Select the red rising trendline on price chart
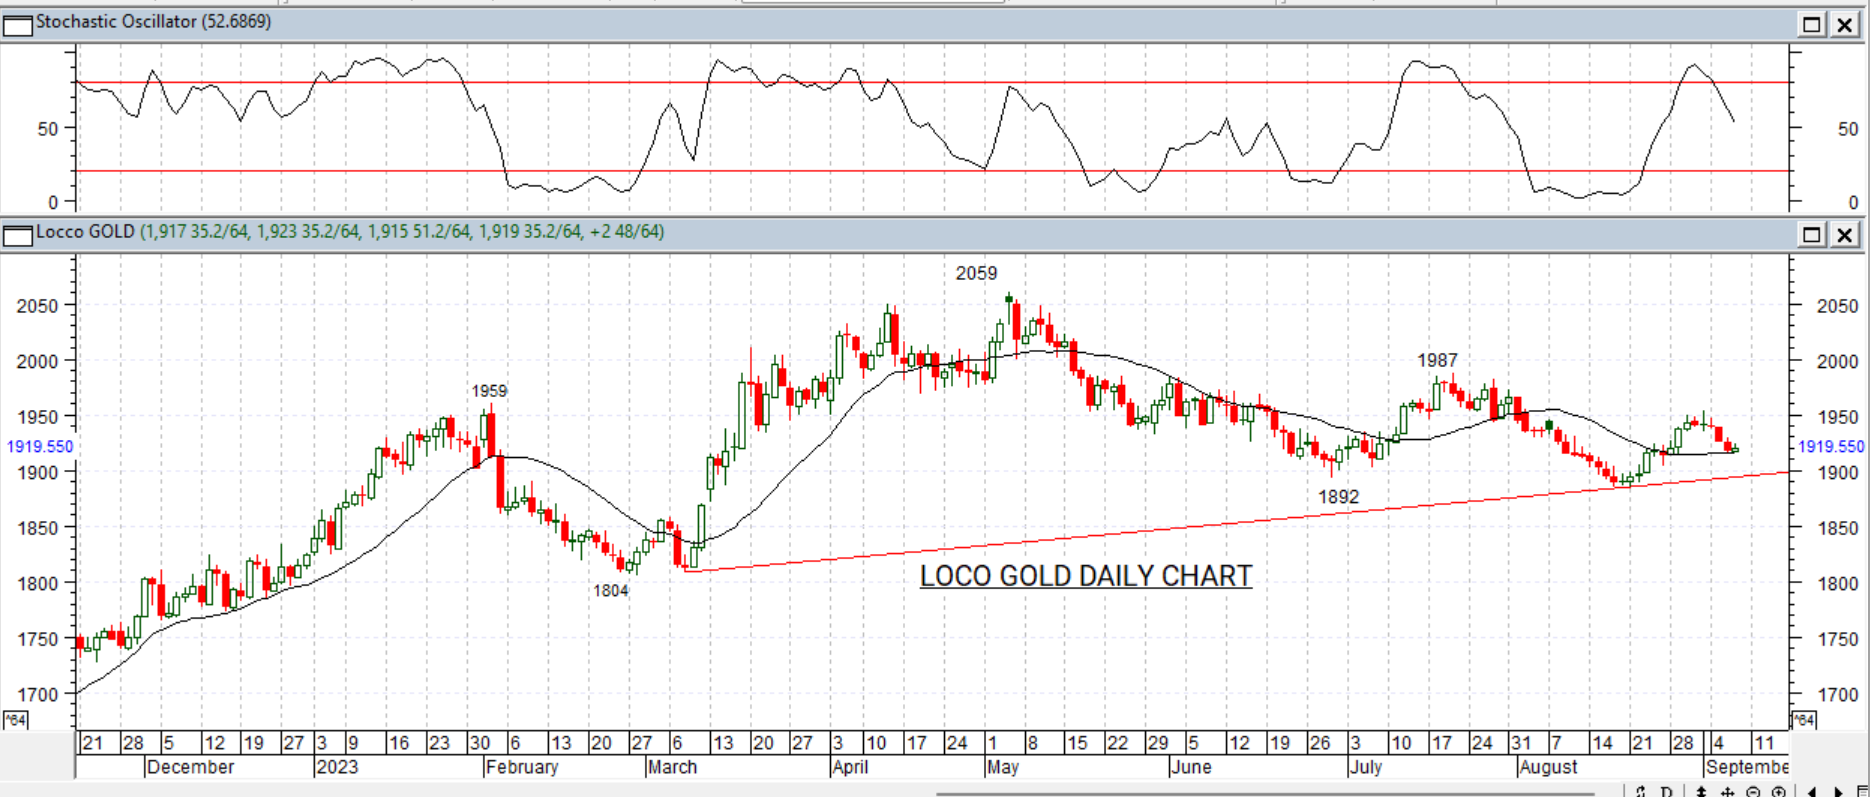The width and height of the screenshot is (1870, 797). tap(1238, 521)
